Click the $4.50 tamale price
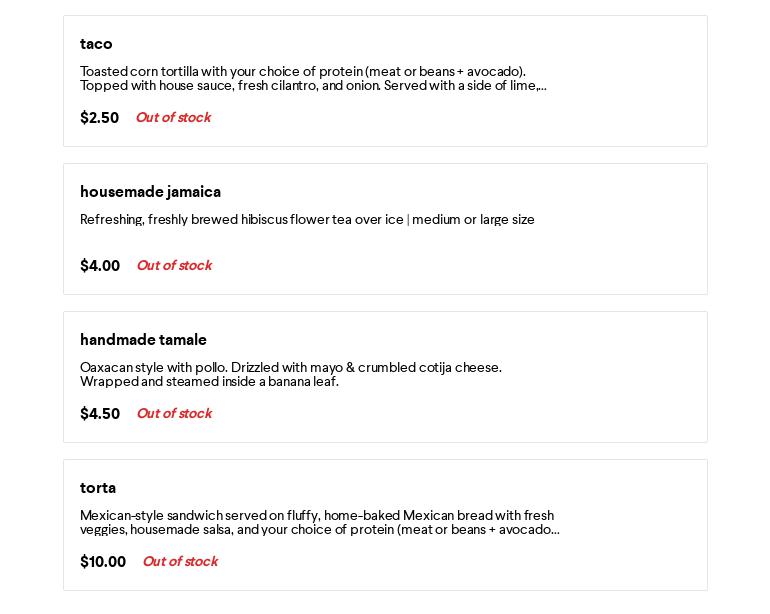 100,414
